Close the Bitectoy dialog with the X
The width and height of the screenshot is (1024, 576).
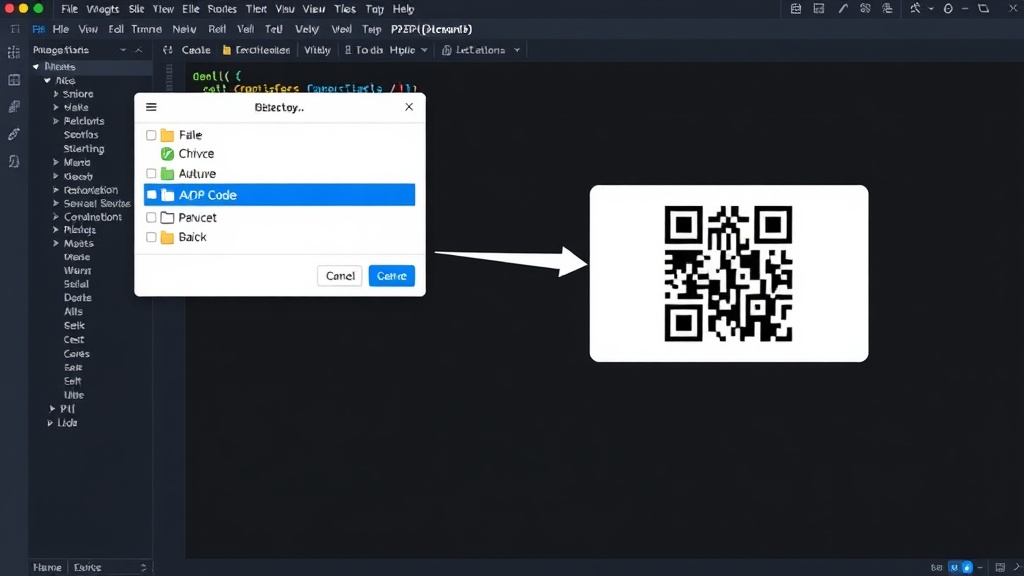point(409,106)
